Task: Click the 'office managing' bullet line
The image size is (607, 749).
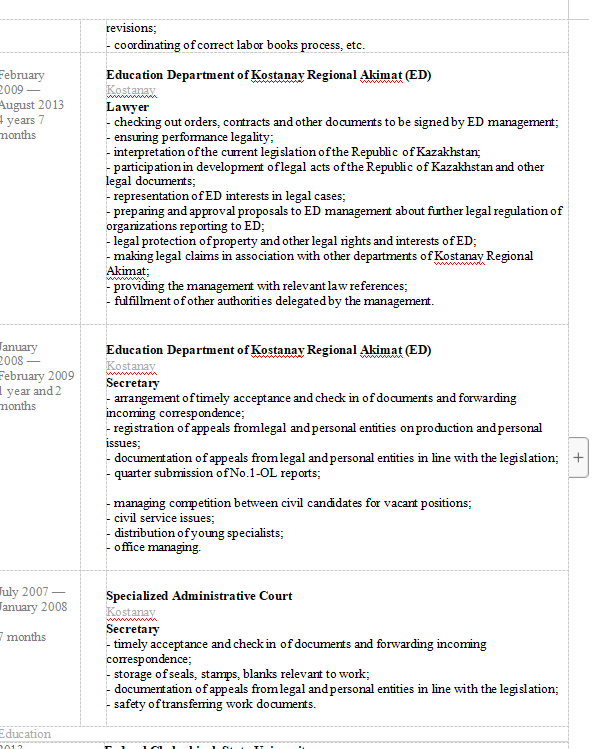Action: coord(157,547)
